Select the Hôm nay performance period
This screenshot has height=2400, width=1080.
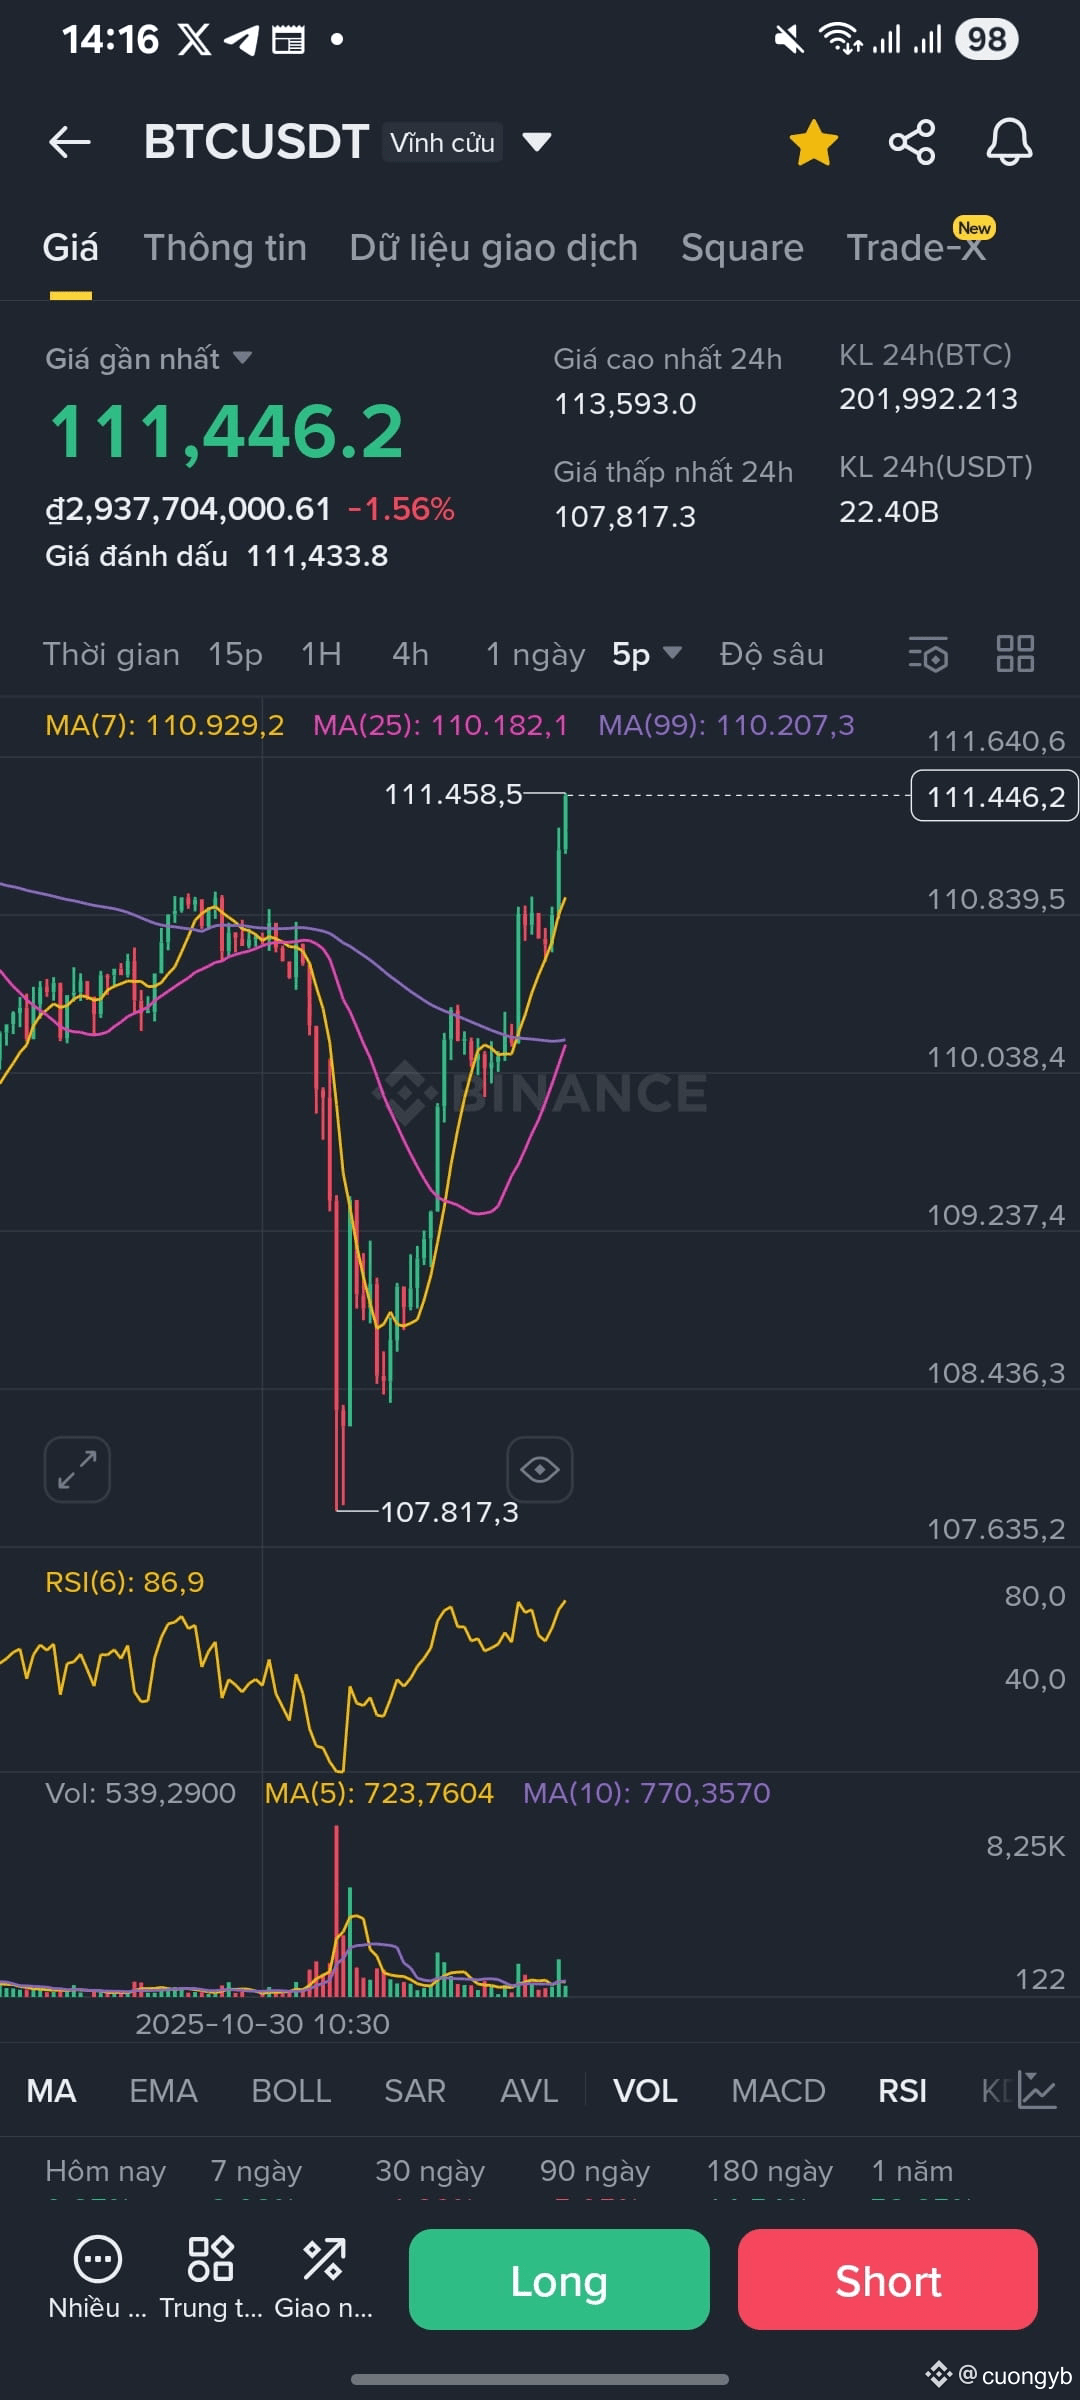point(105,2171)
